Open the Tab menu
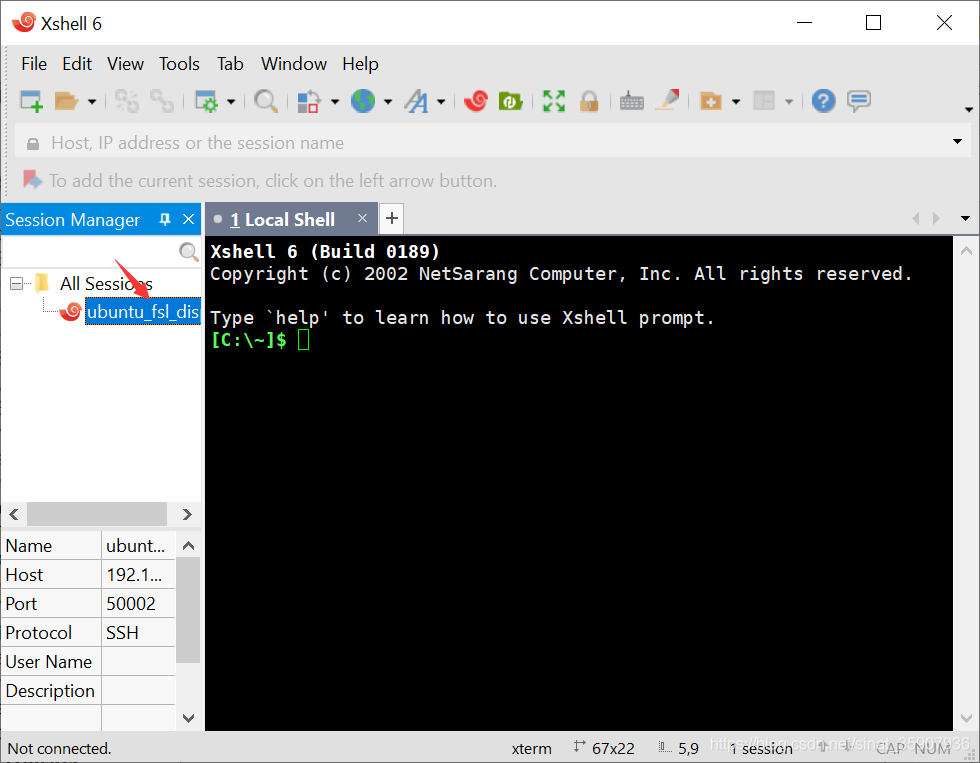The height and width of the screenshot is (763, 980). pyautogui.click(x=230, y=64)
